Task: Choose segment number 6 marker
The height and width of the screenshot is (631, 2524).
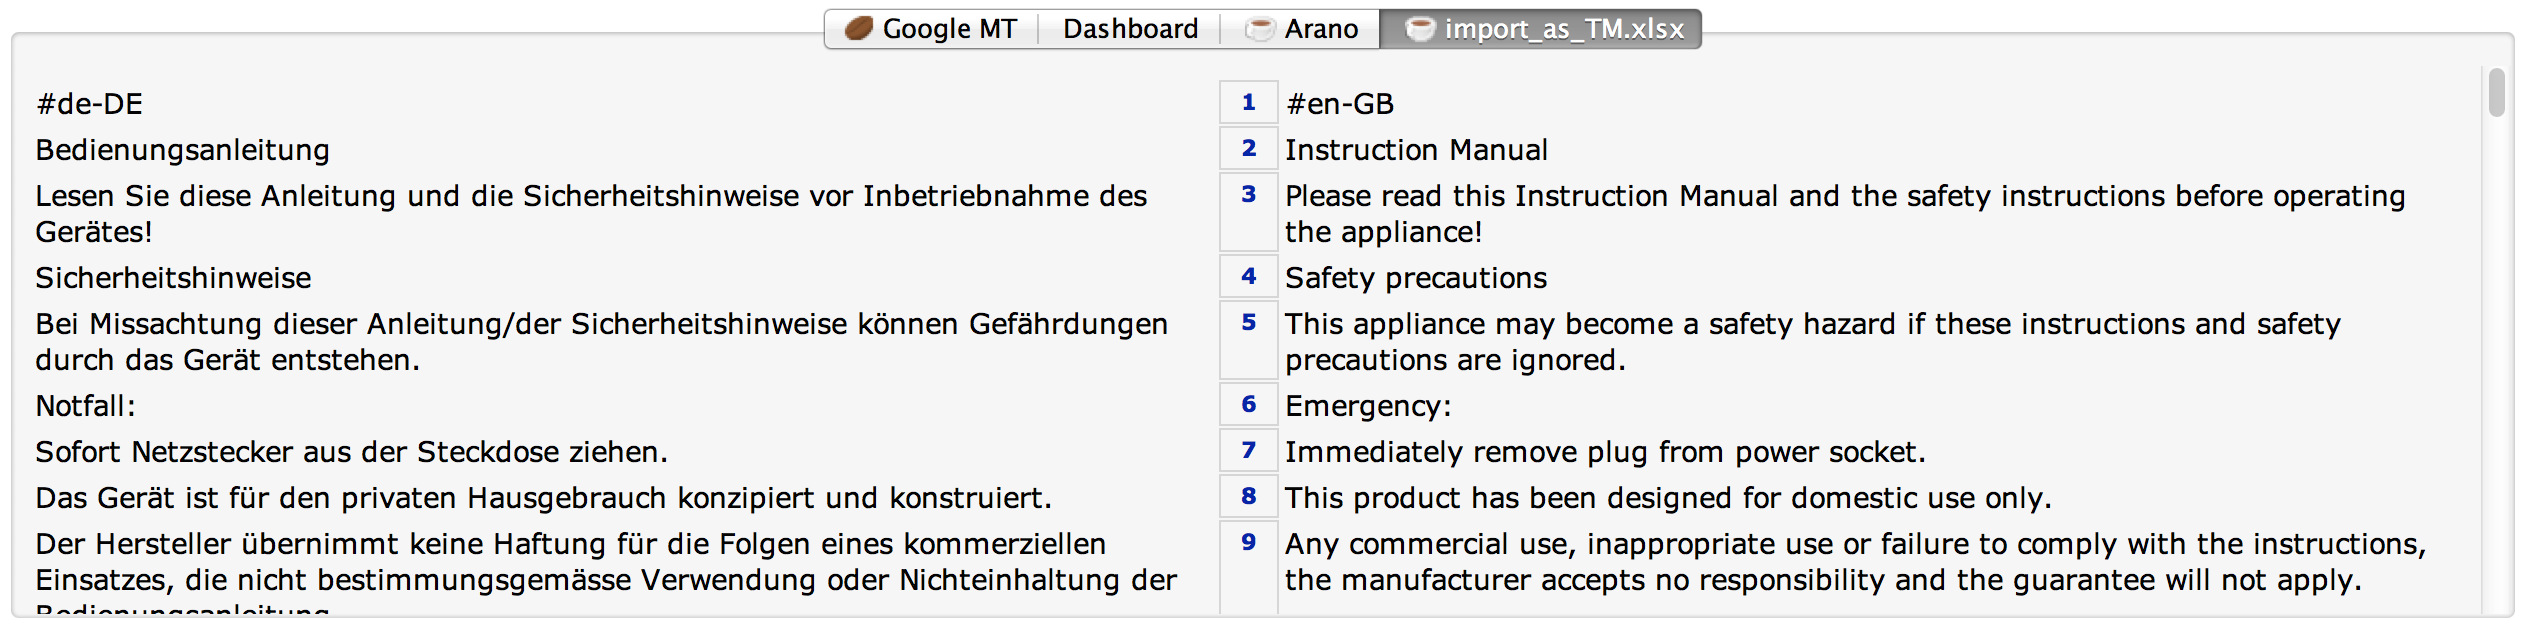Action: click(x=1248, y=405)
